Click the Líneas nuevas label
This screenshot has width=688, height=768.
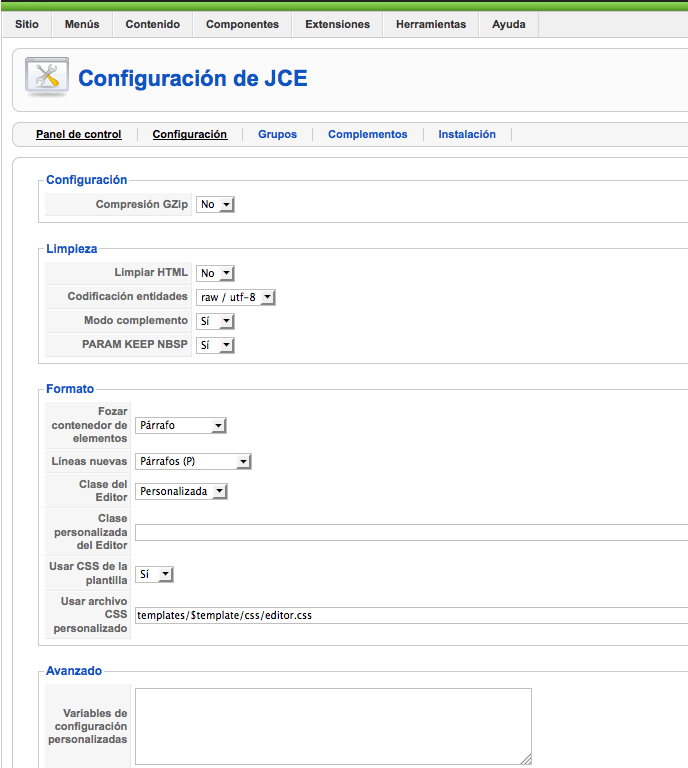pos(89,461)
